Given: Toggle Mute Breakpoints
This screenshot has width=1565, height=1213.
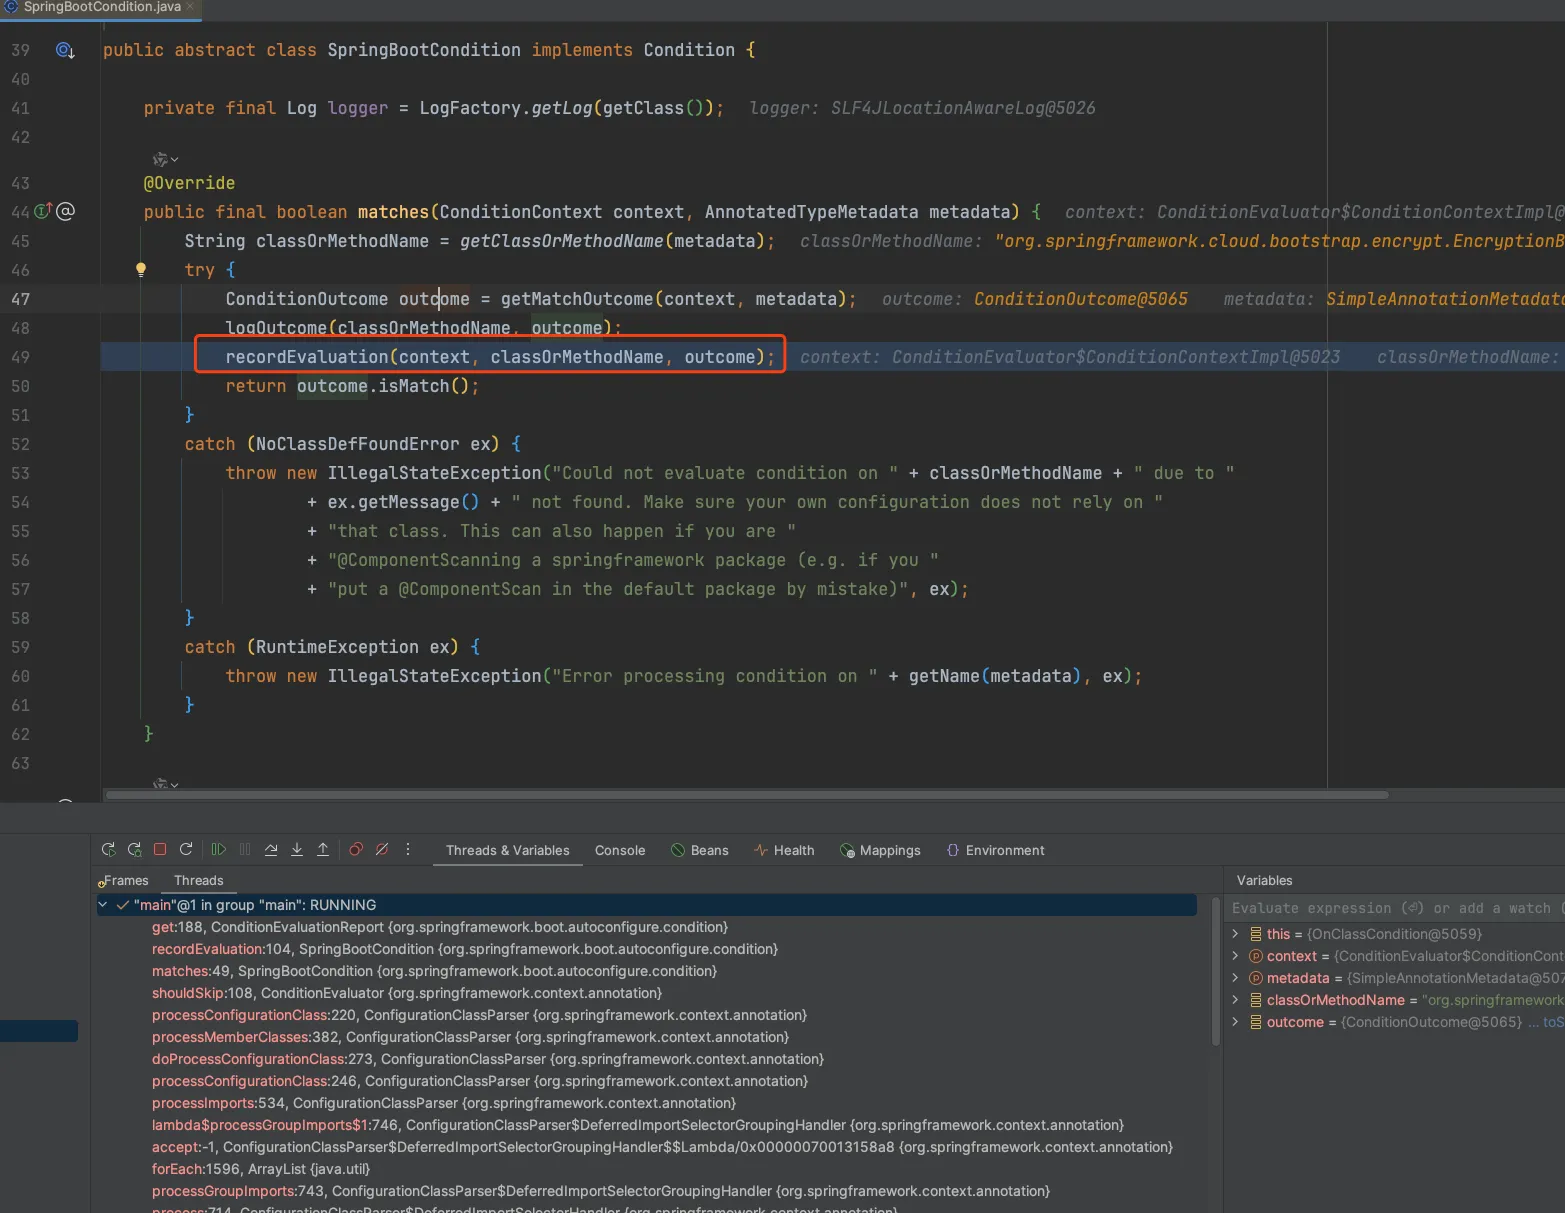Looking at the screenshot, I should 382,850.
